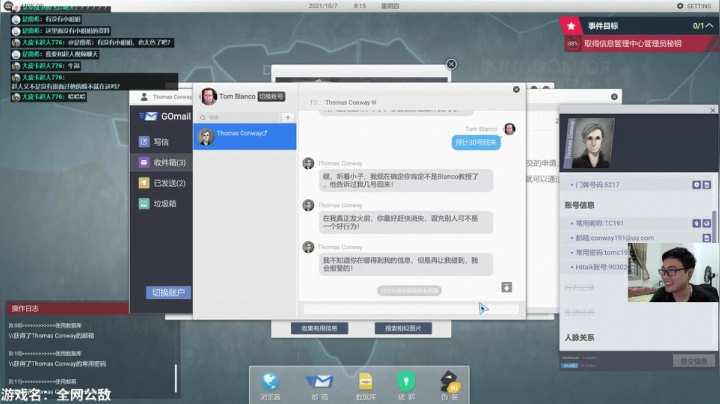Click the 切换账号 button next to Tom Blanco
This screenshot has width=720, height=404.
(271, 96)
